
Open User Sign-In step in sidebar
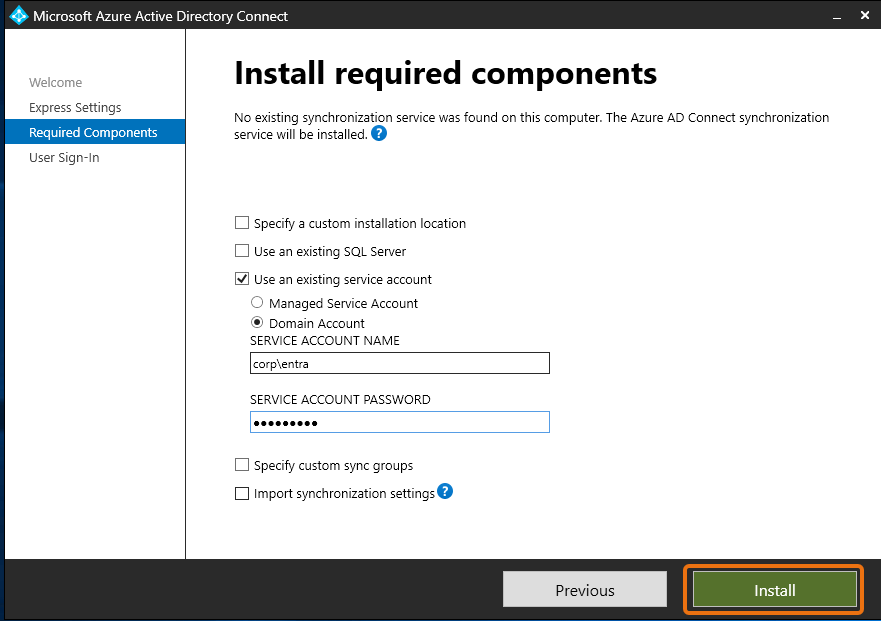[x=64, y=158]
